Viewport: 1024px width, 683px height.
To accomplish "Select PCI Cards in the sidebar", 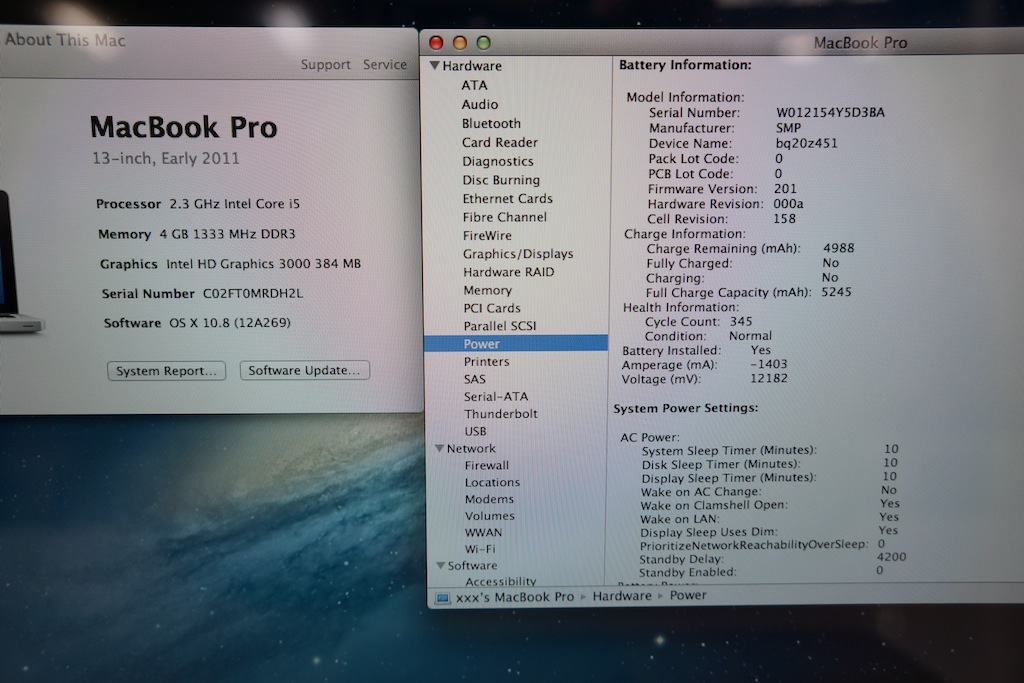I will (x=492, y=308).
